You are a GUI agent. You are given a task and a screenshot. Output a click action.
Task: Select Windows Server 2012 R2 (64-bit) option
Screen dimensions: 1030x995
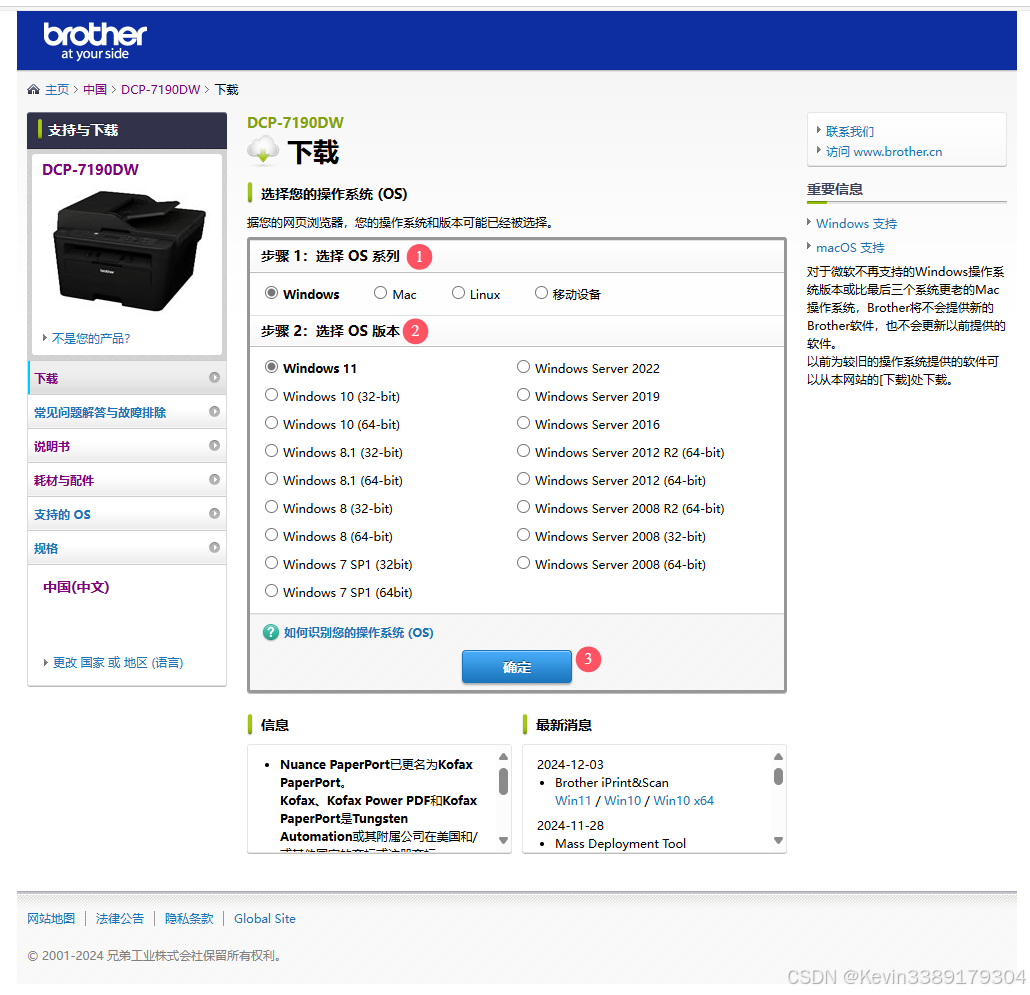524,451
